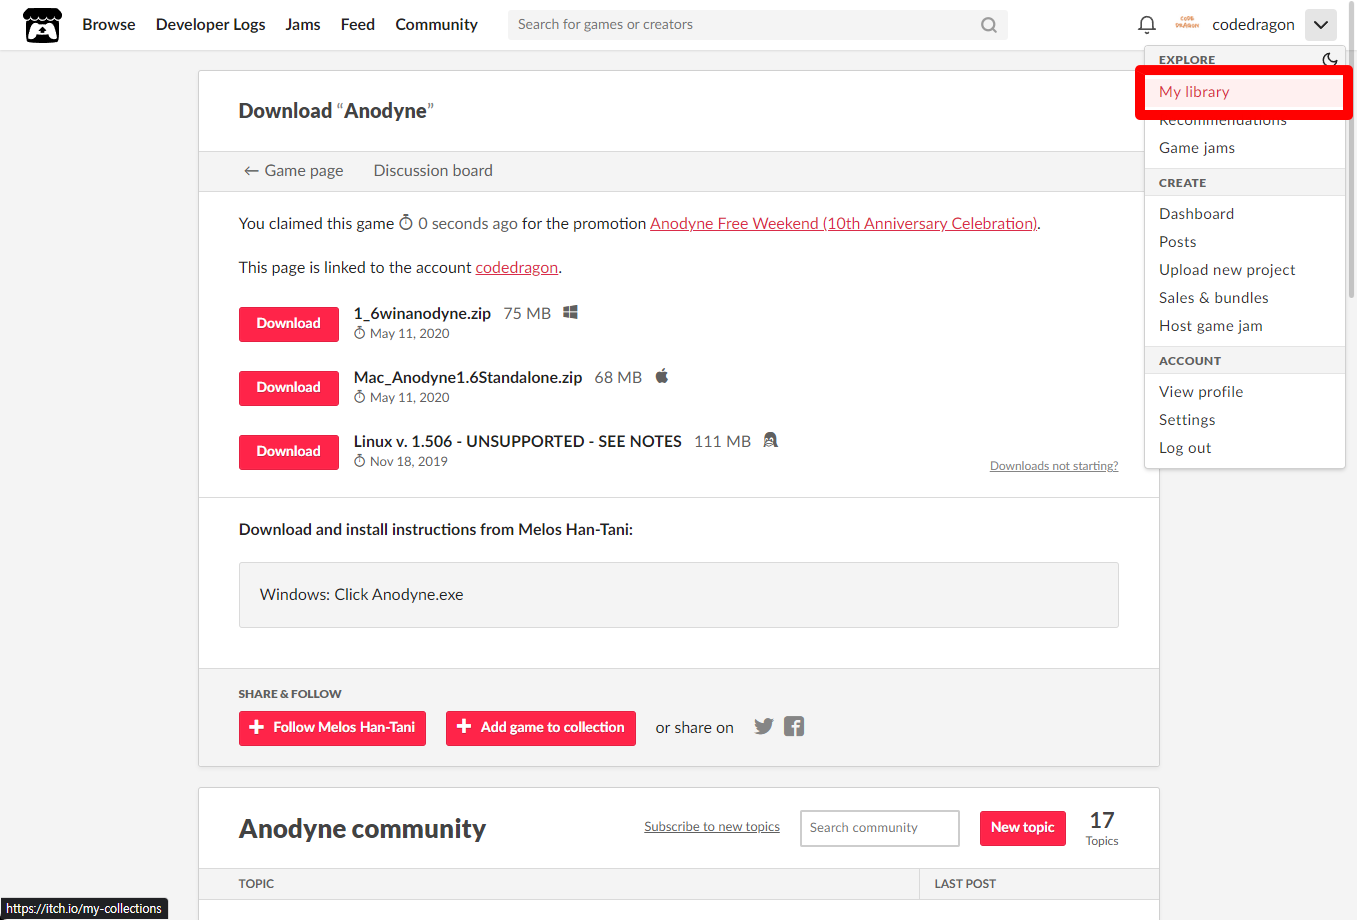Focus the games or creators search field

pyautogui.click(x=757, y=25)
